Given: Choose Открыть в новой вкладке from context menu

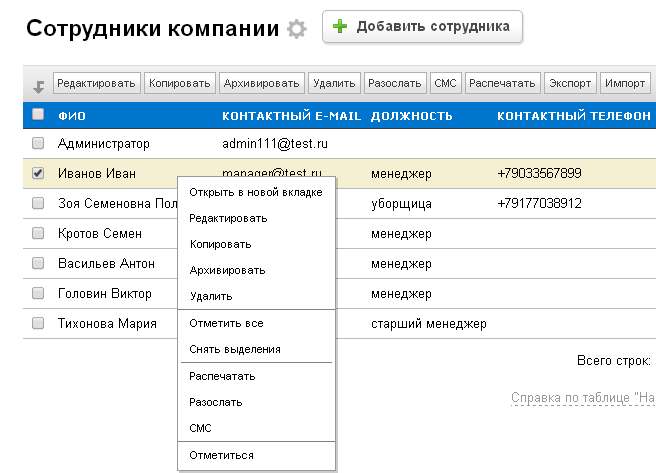Looking at the screenshot, I should click(x=255, y=192).
